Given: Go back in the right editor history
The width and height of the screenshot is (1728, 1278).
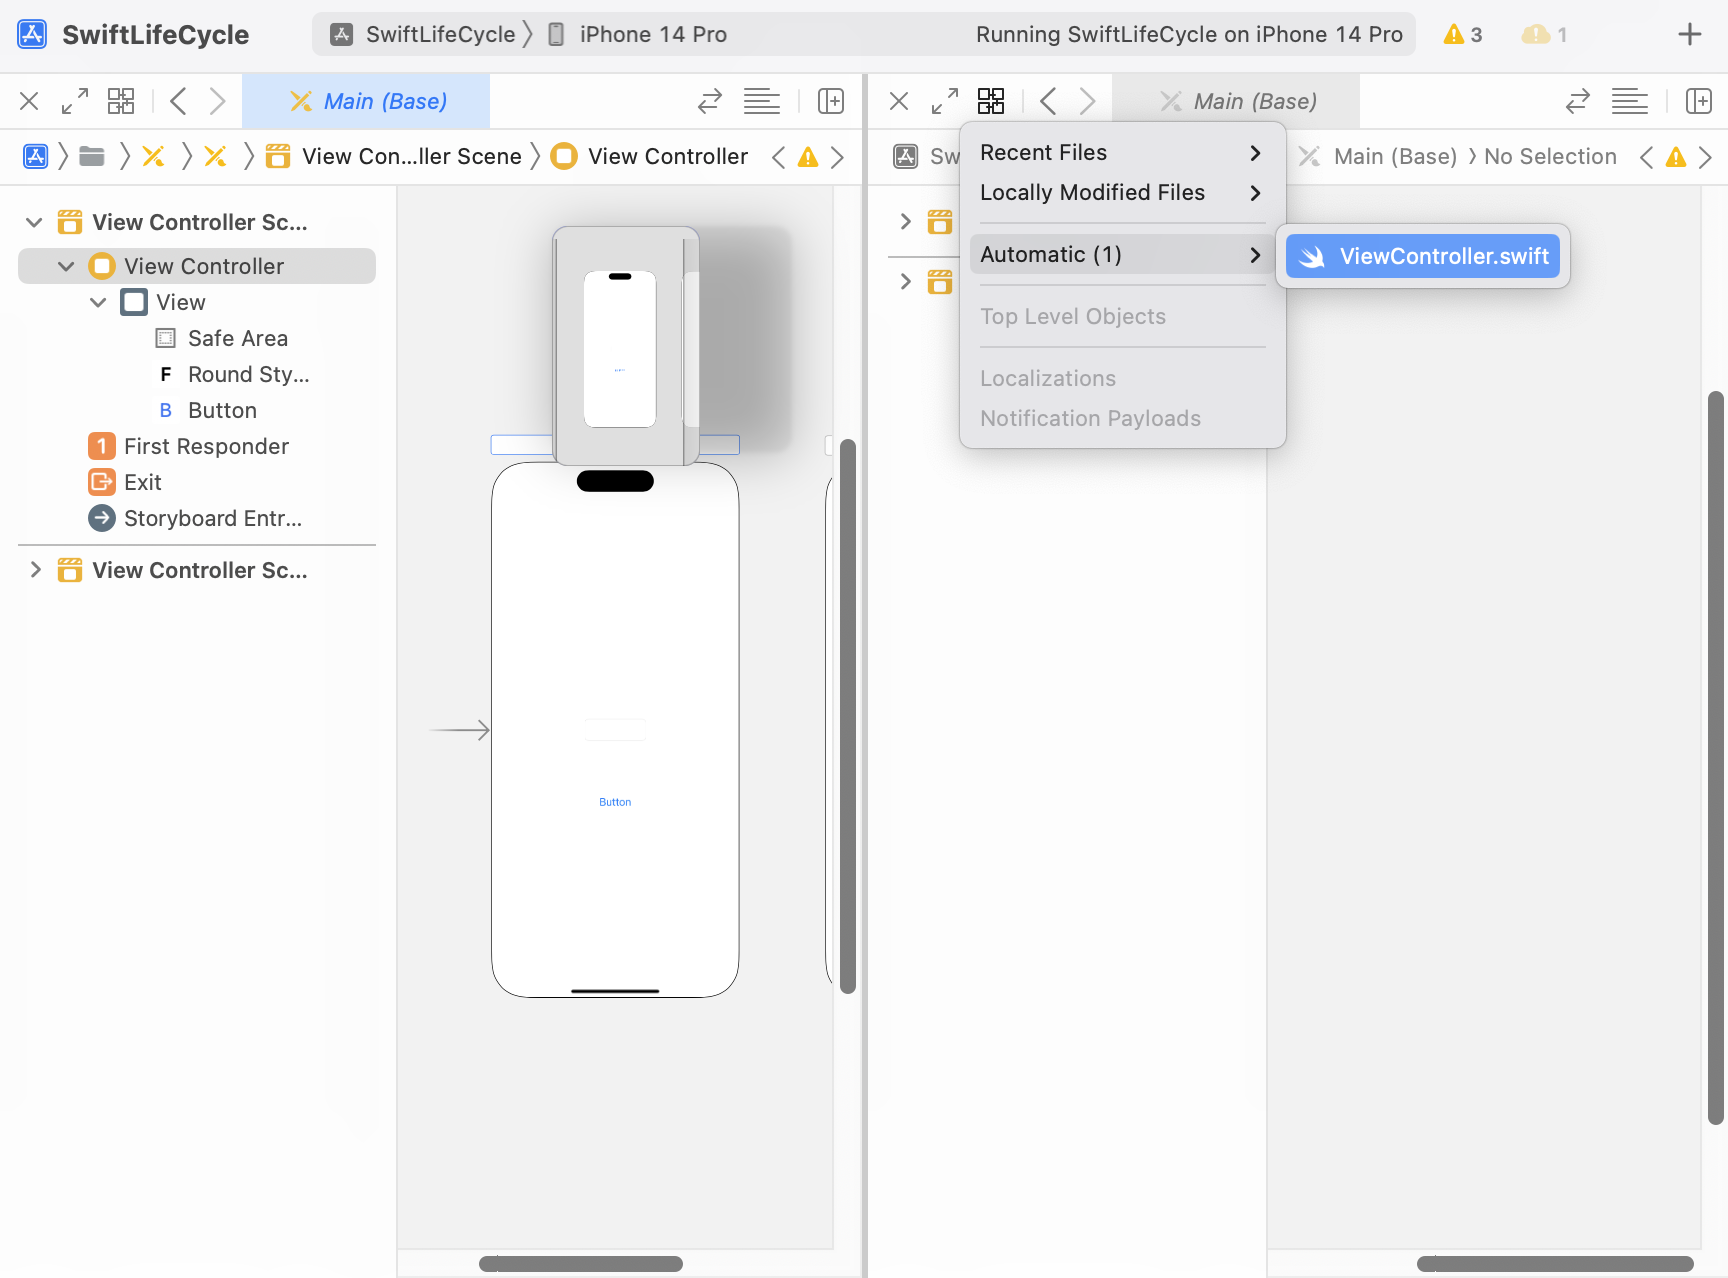Looking at the screenshot, I should [1048, 101].
